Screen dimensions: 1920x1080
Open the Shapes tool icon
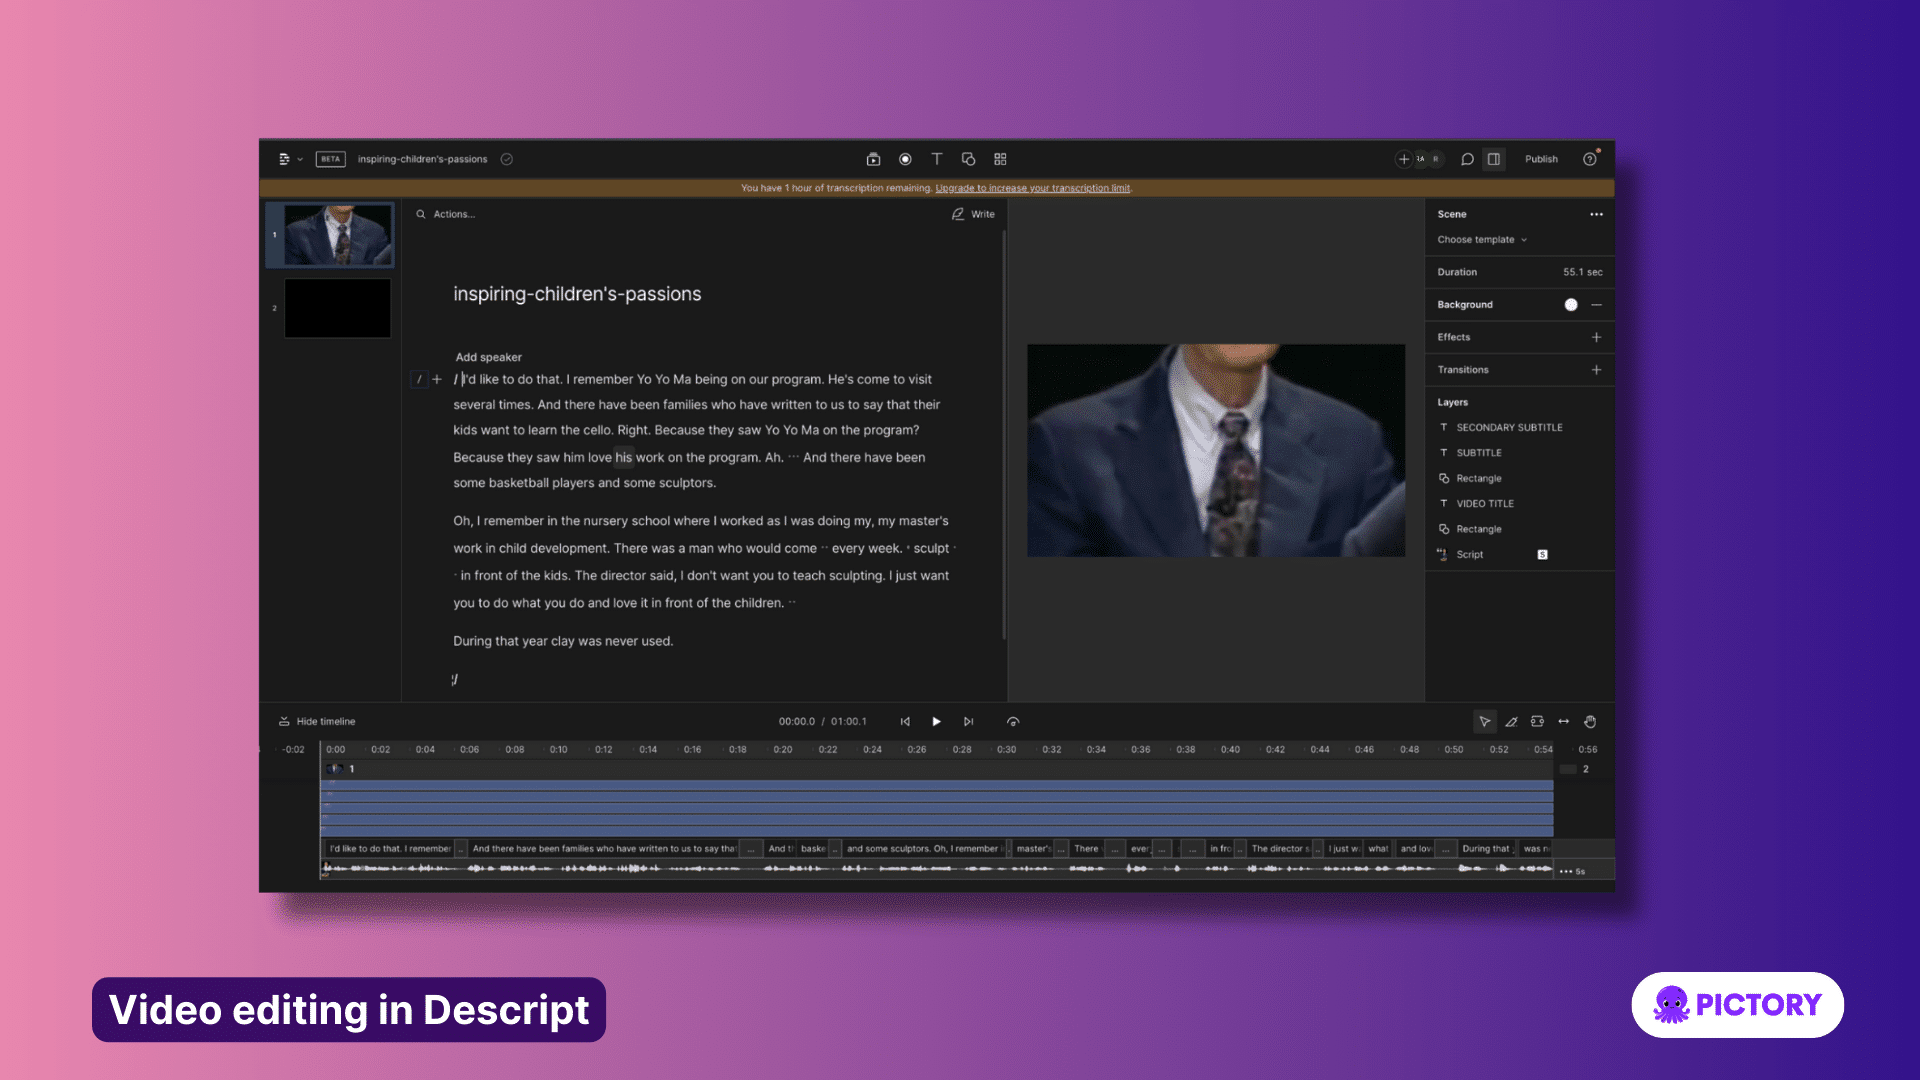[968, 159]
